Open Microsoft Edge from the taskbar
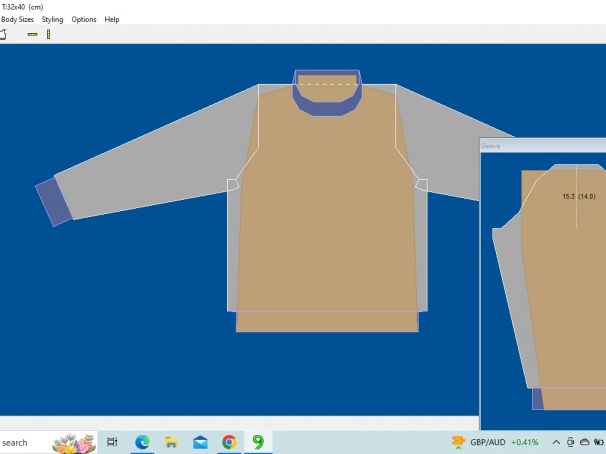This screenshot has height=454, width=606. coord(142,442)
